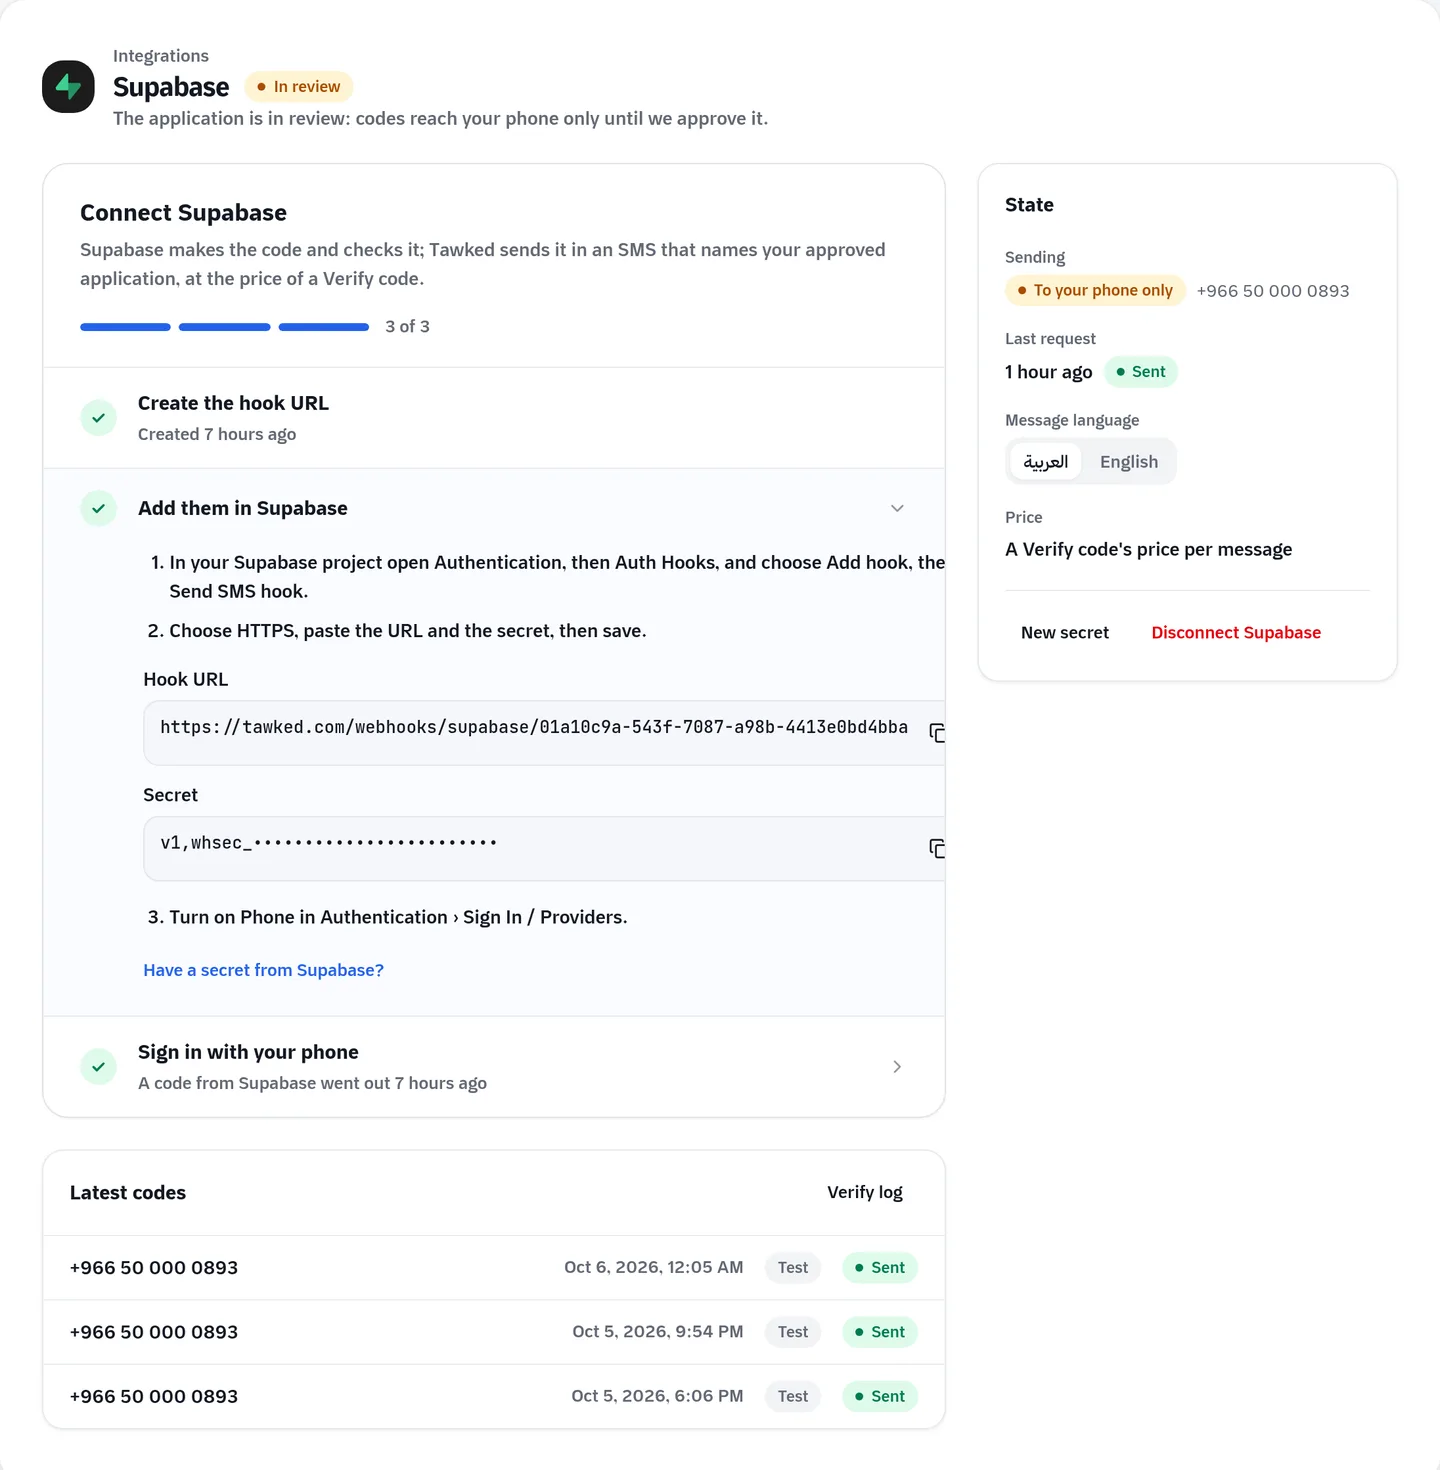Viewport: 1440px width, 1470px height.
Task: Generate a New secret
Action: click(1065, 633)
